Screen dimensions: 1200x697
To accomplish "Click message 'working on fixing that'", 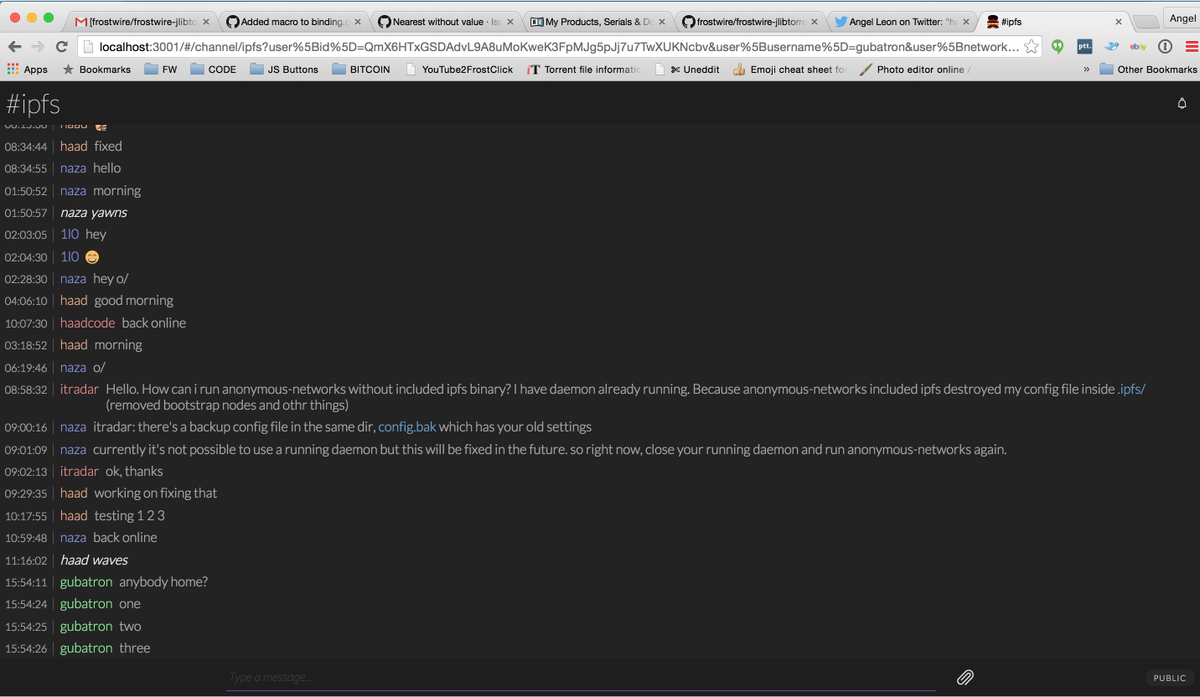I will (155, 493).
